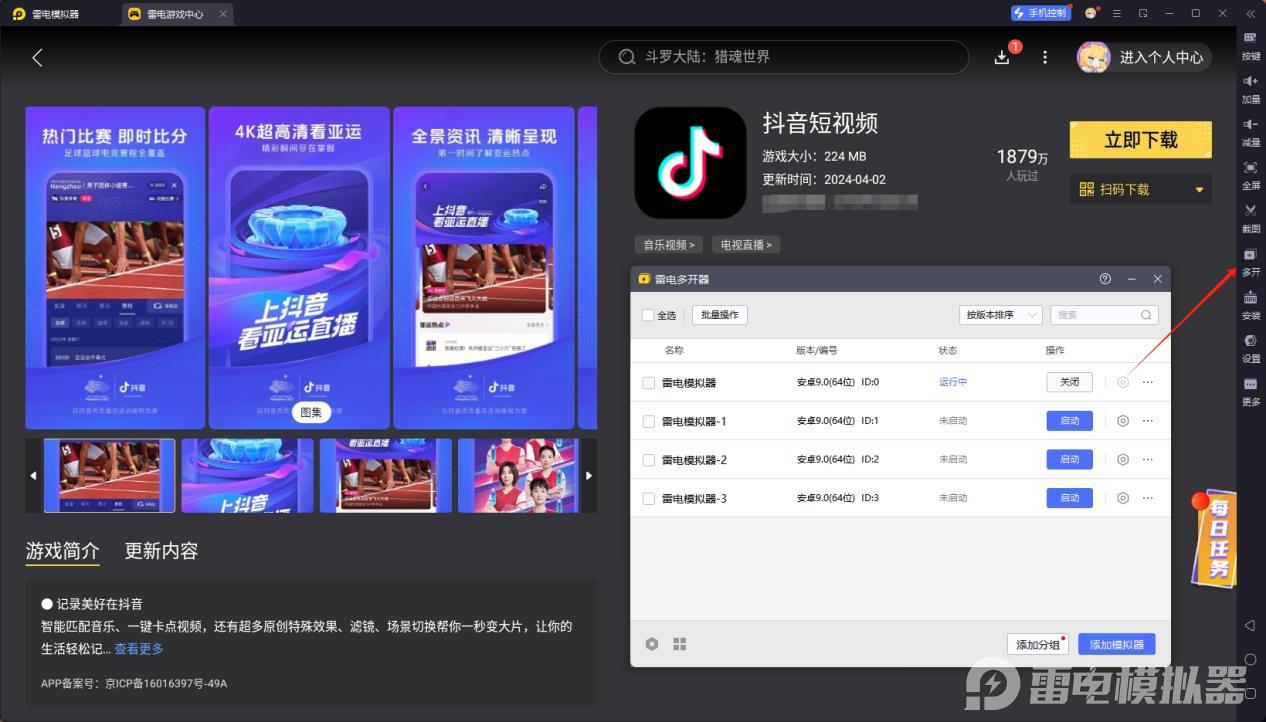This screenshot has height=722, width=1266.
Task: Open the download manager icon with badge
Action: 1003,56
